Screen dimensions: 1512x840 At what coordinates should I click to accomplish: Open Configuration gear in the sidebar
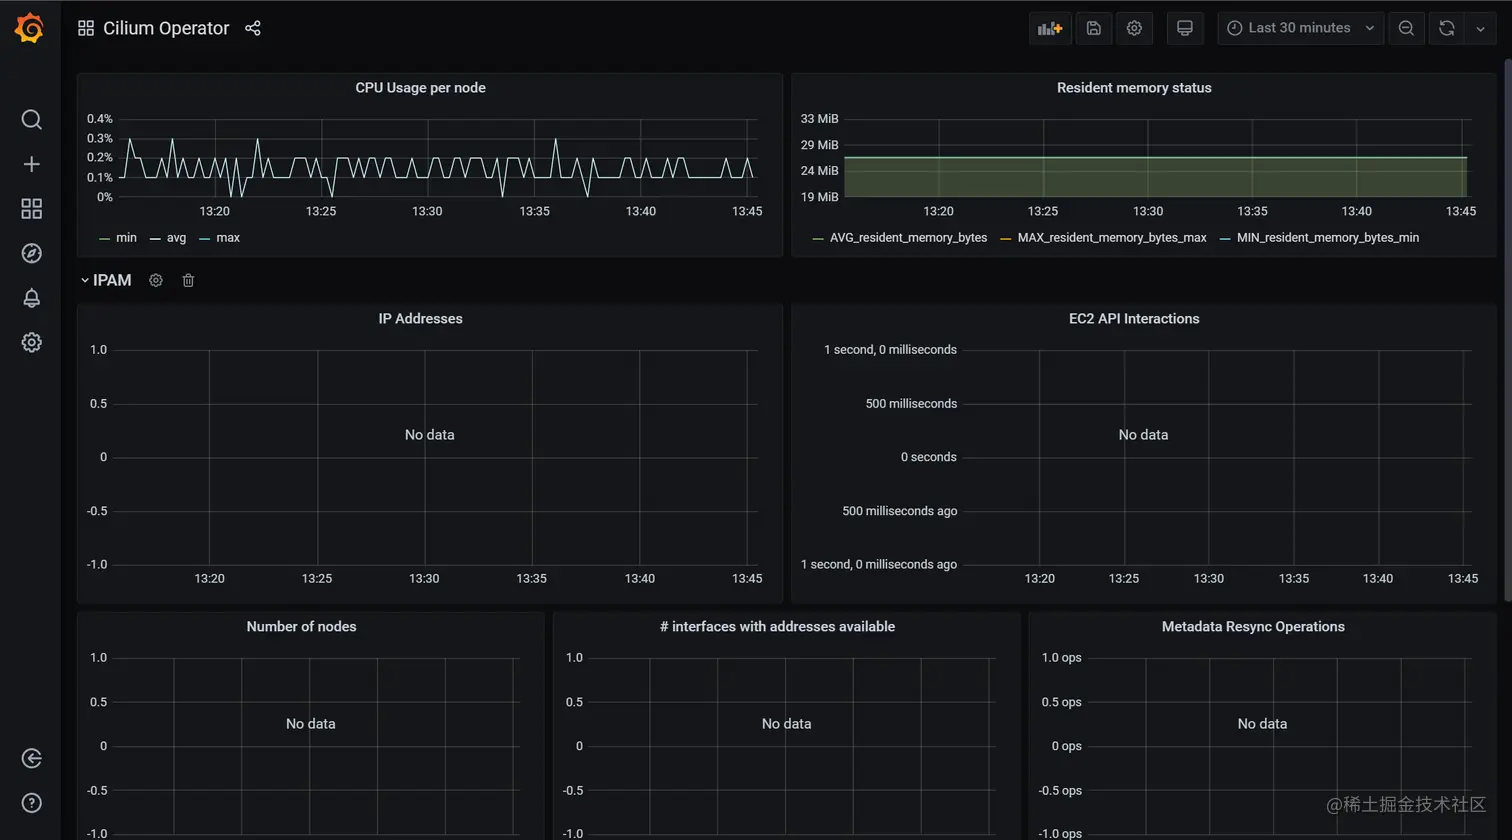pyautogui.click(x=31, y=342)
